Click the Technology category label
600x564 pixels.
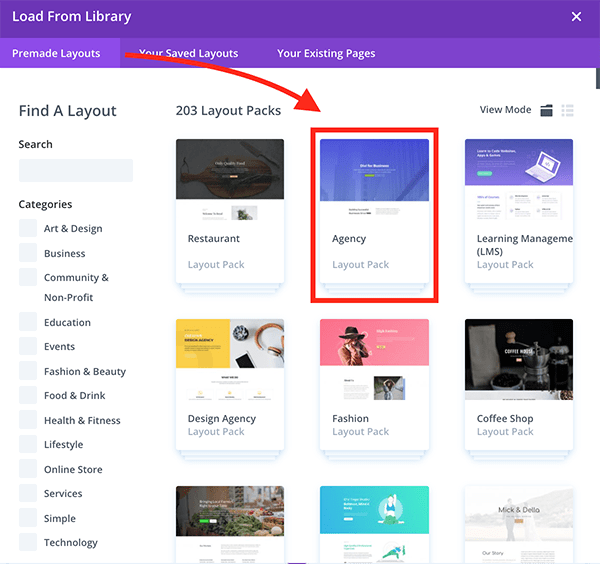tap(71, 543)
